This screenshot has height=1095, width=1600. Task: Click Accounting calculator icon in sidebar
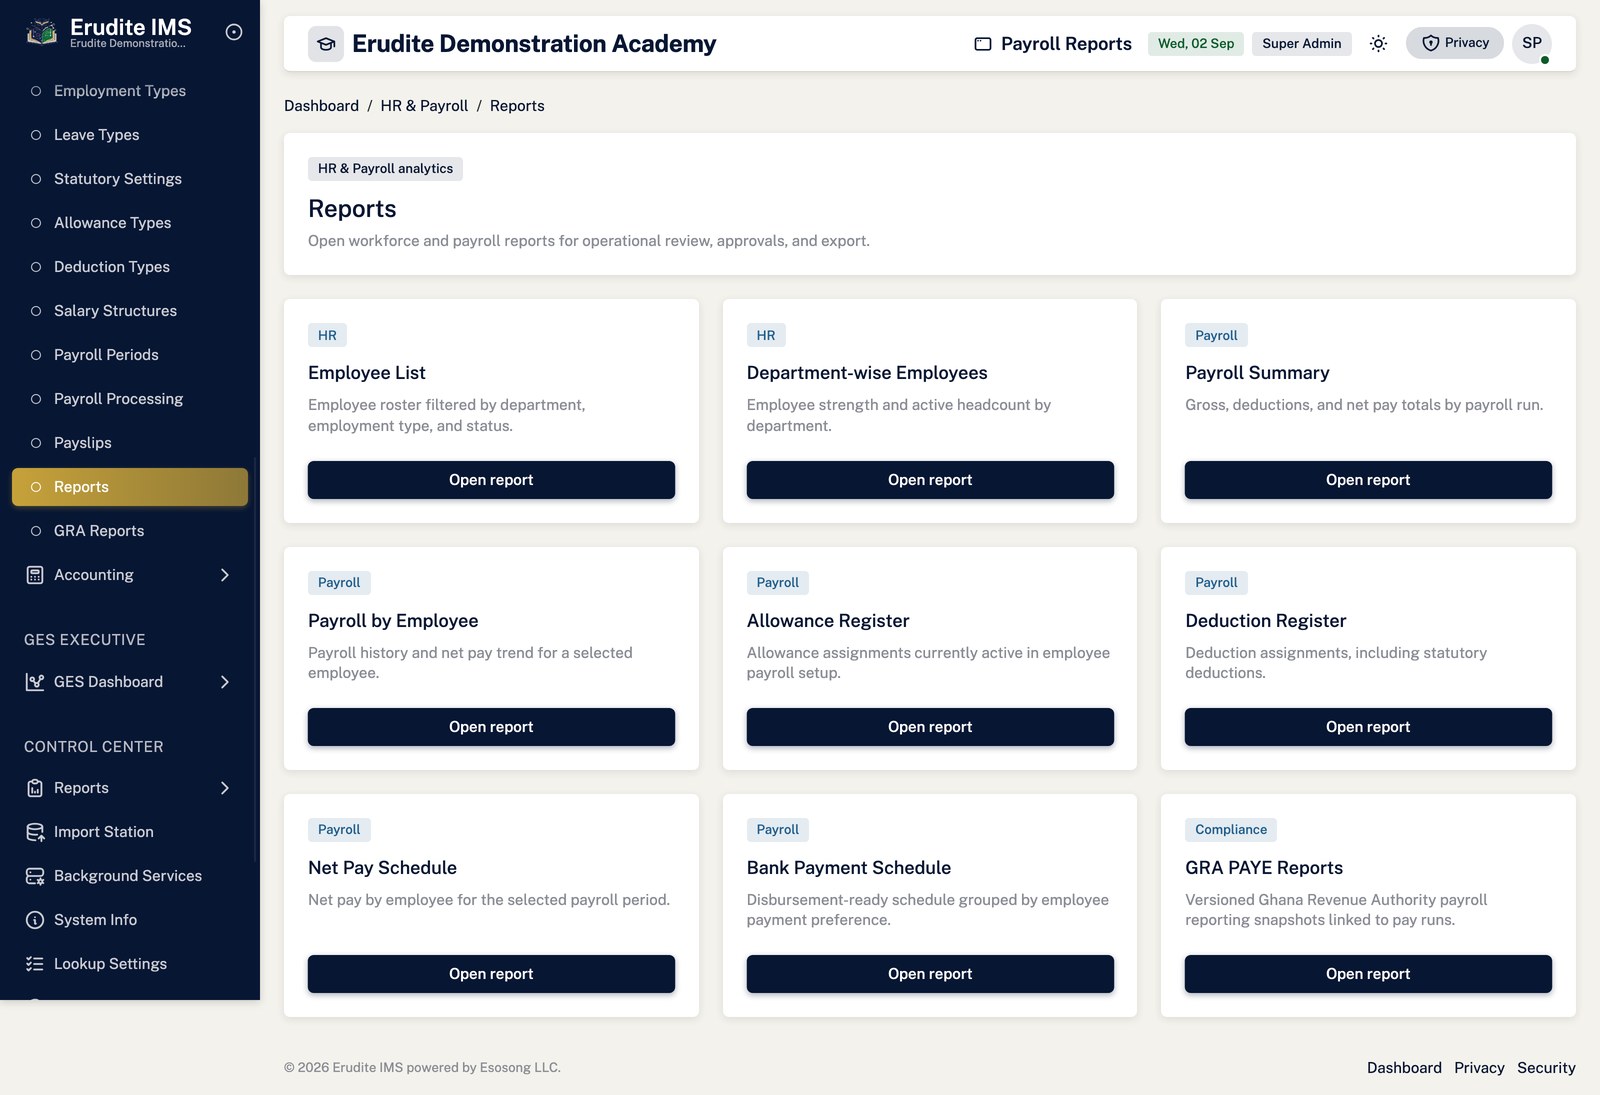click(35, 575)
